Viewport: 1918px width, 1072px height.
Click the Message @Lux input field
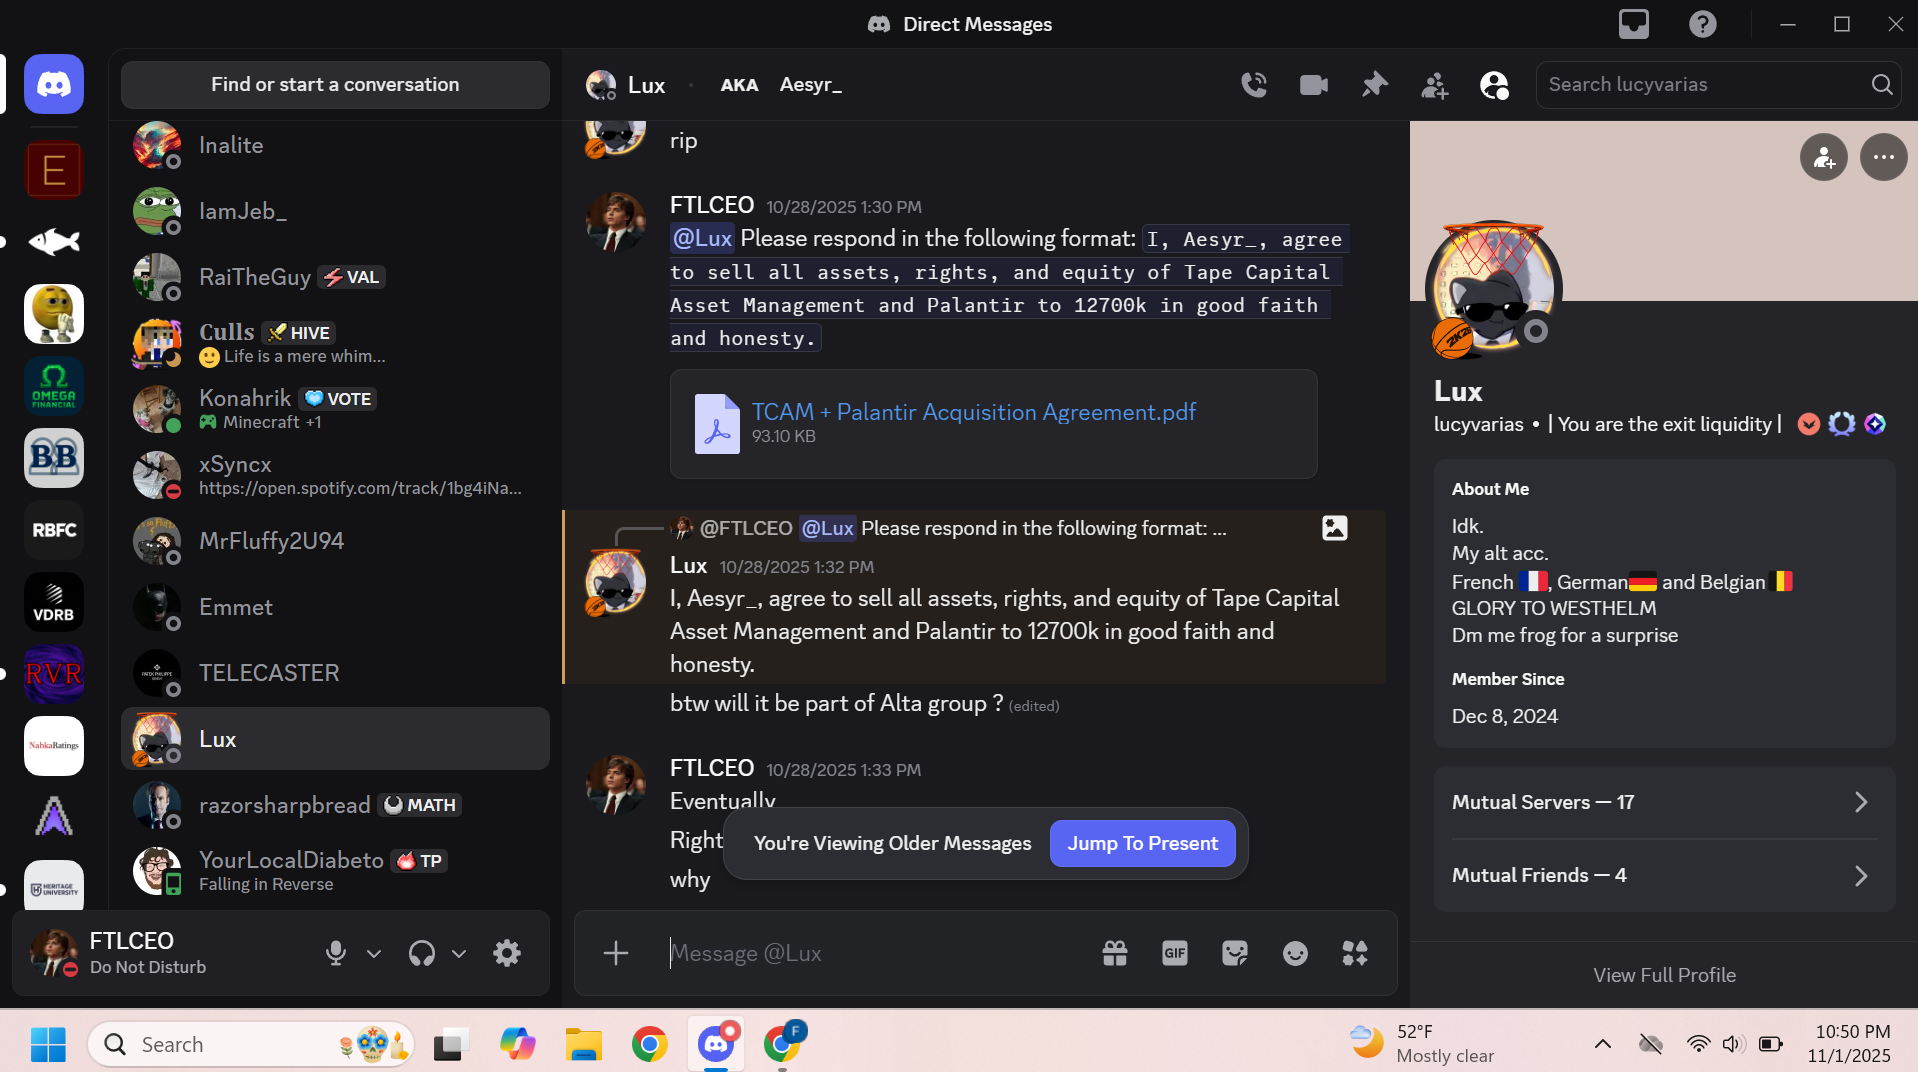(x=870, y=953)
